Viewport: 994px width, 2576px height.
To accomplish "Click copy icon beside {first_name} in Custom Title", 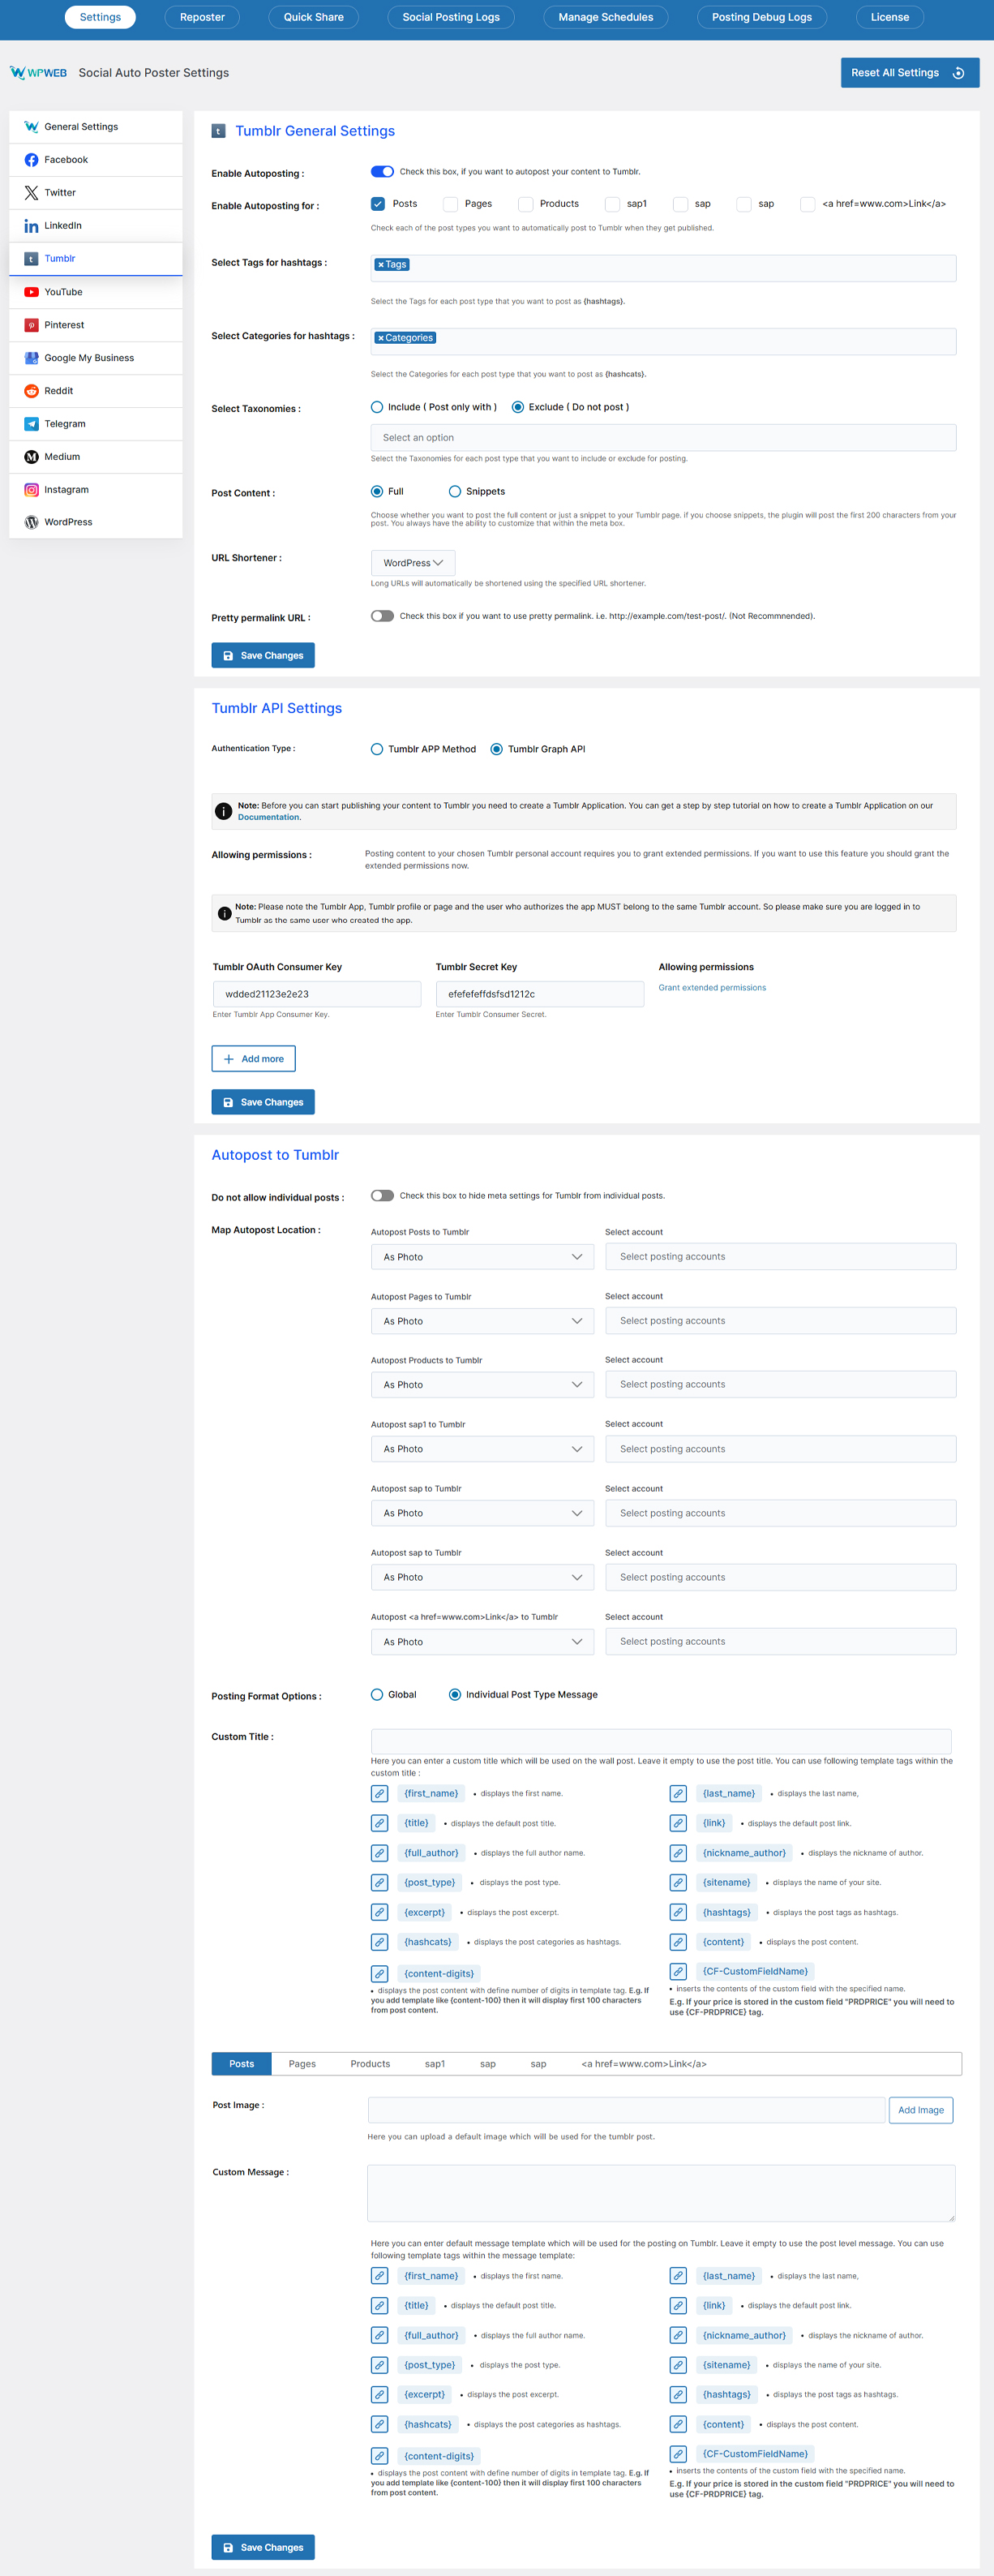I will [380, 1793].
